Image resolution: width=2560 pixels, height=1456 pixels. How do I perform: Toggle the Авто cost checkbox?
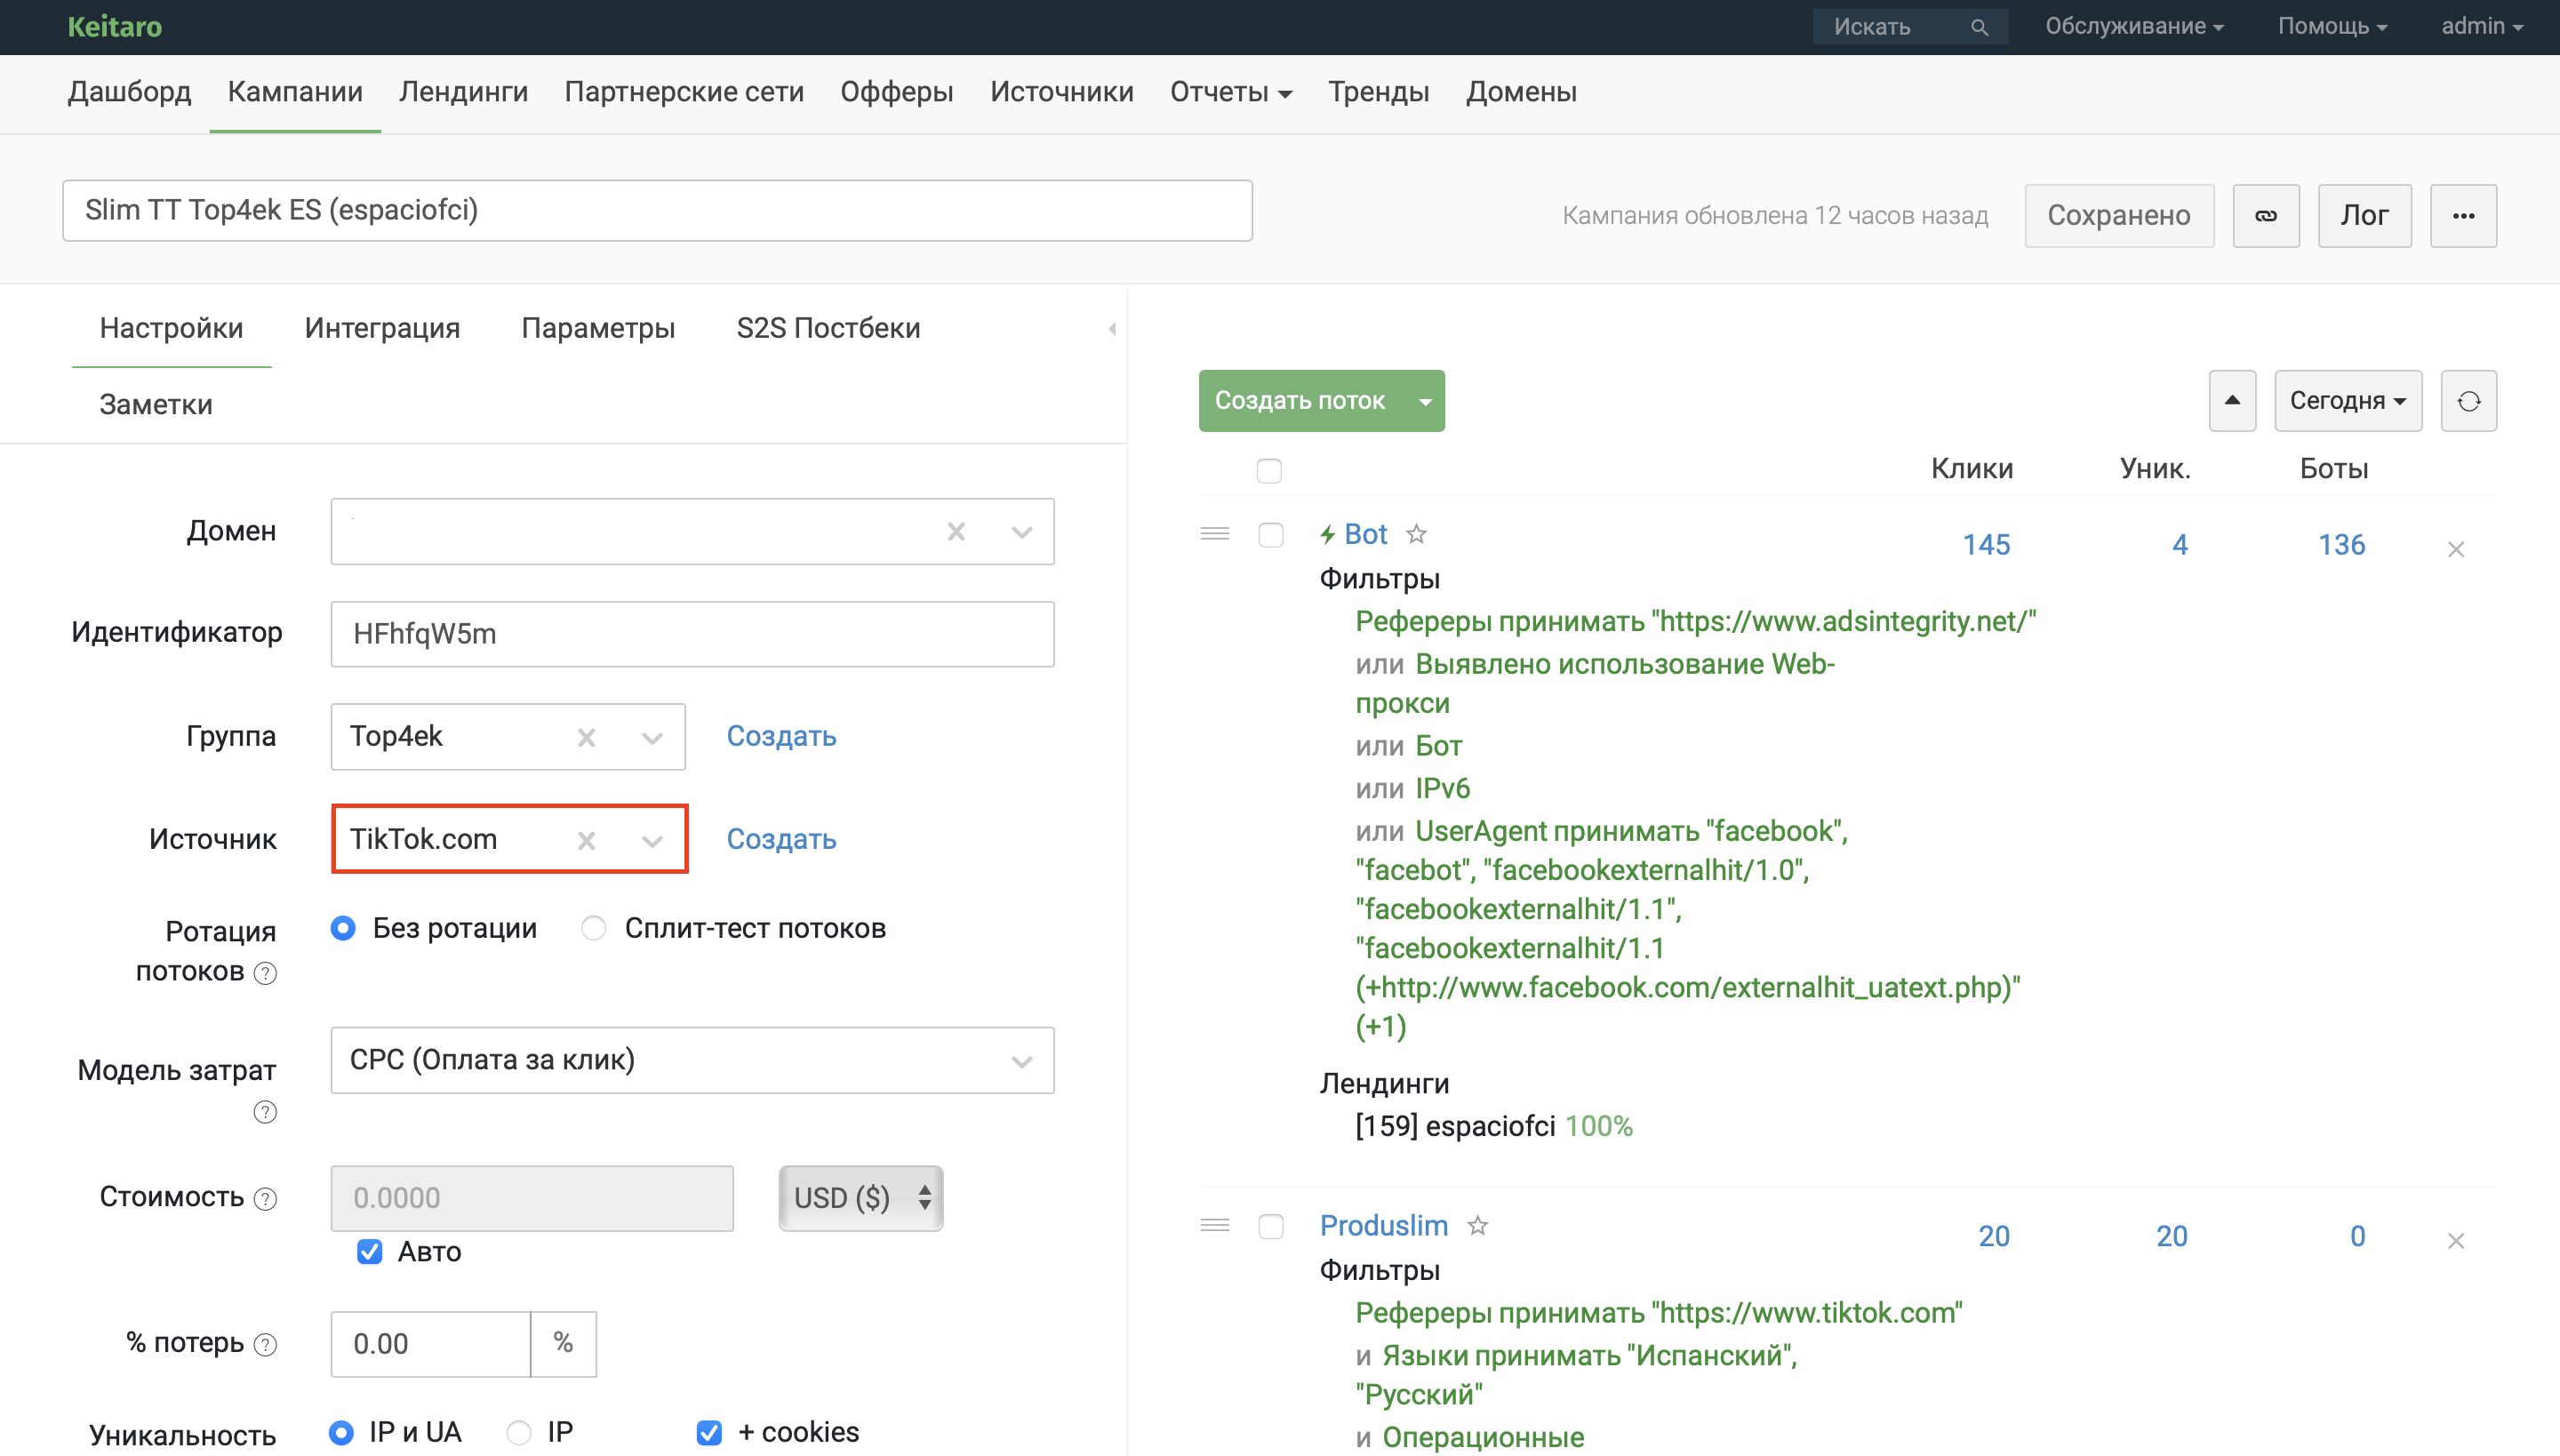pyautogui.click(x=369, y=1252)
